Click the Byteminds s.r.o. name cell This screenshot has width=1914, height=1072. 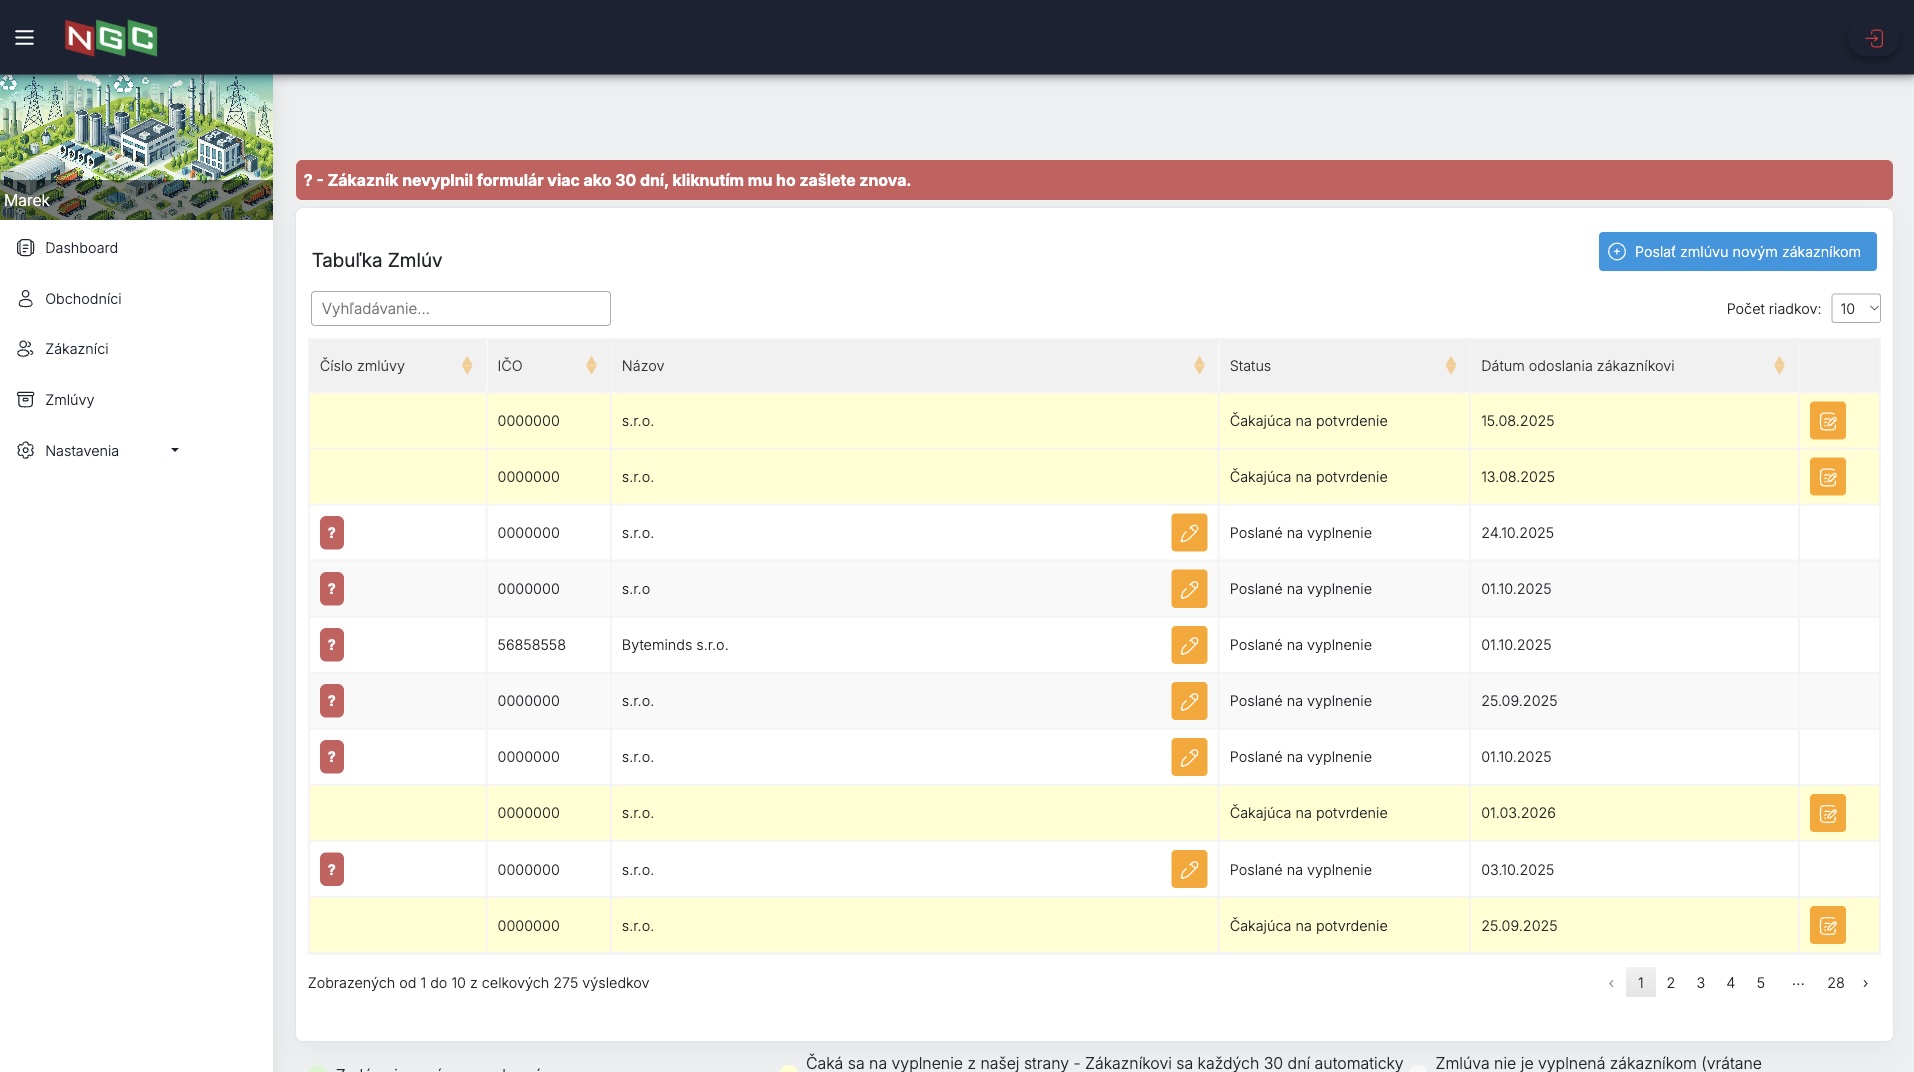pos(914,645)
